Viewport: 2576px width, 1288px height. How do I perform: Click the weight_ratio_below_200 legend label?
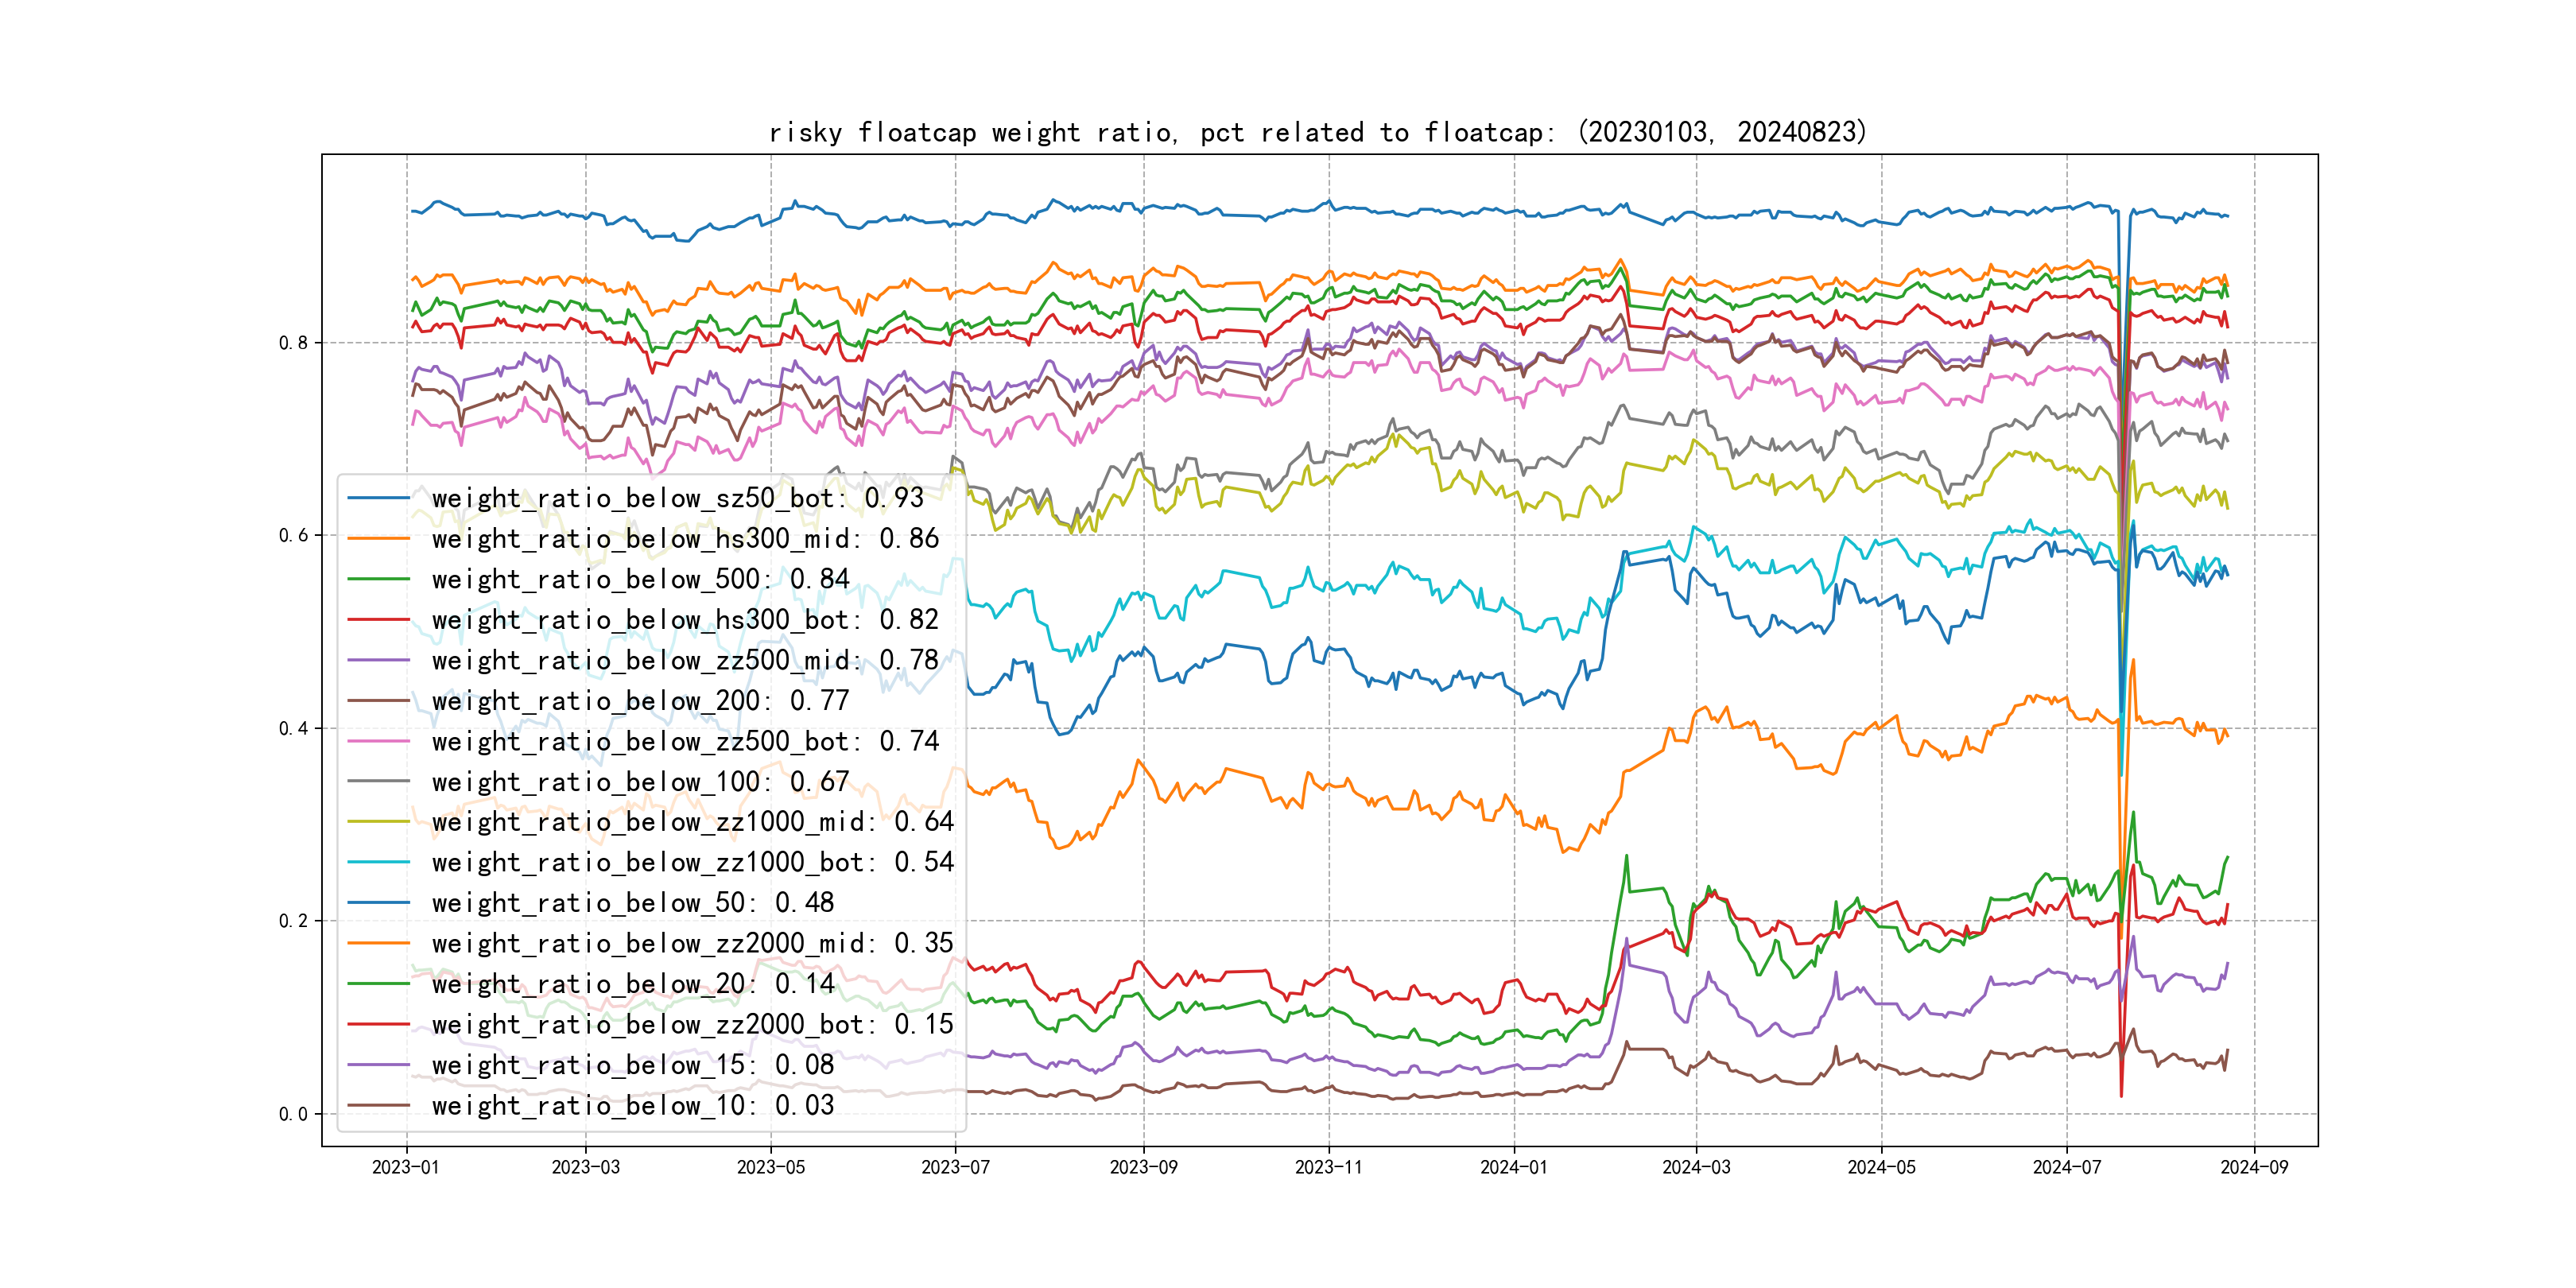click(640, 701)
